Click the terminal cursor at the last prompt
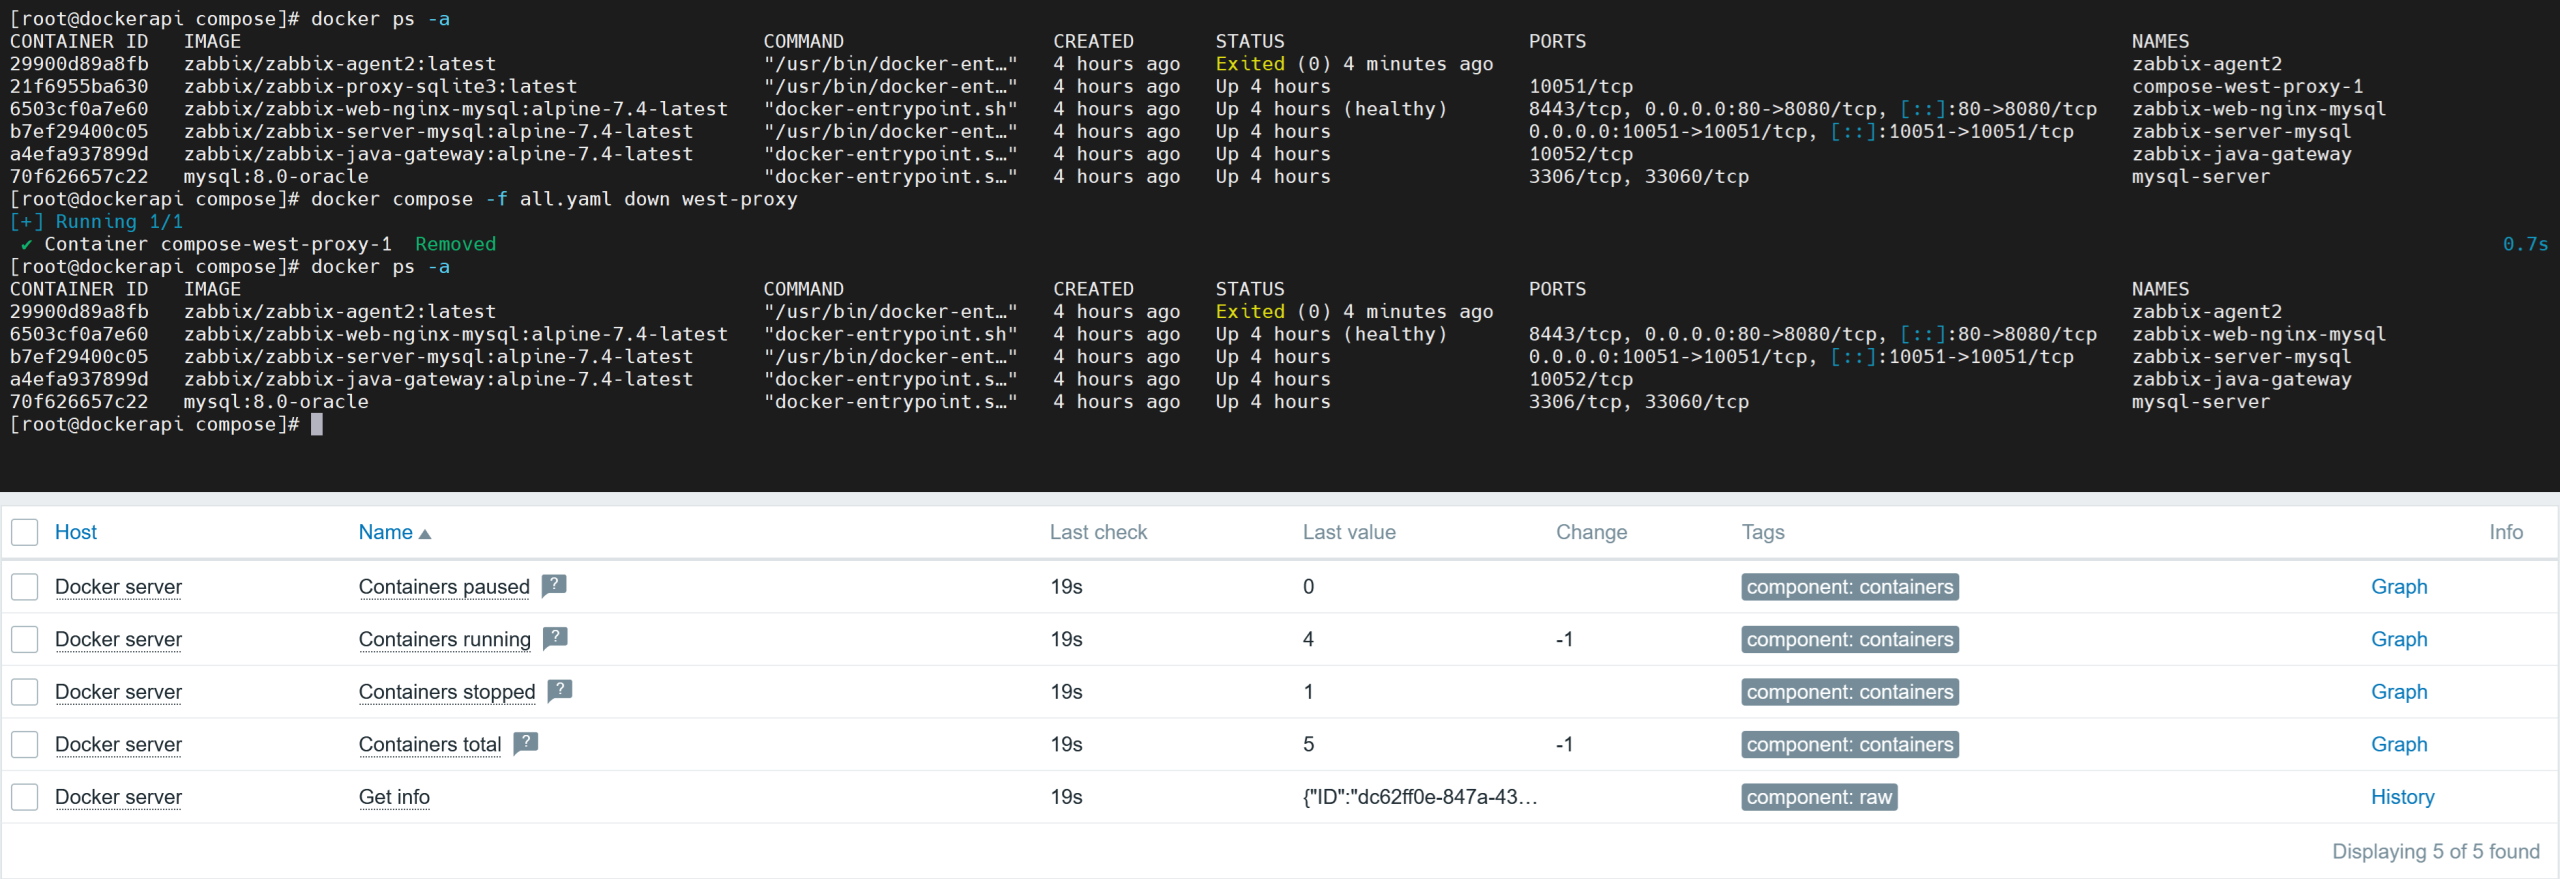 pyautogui.click(x=317, y=424)
